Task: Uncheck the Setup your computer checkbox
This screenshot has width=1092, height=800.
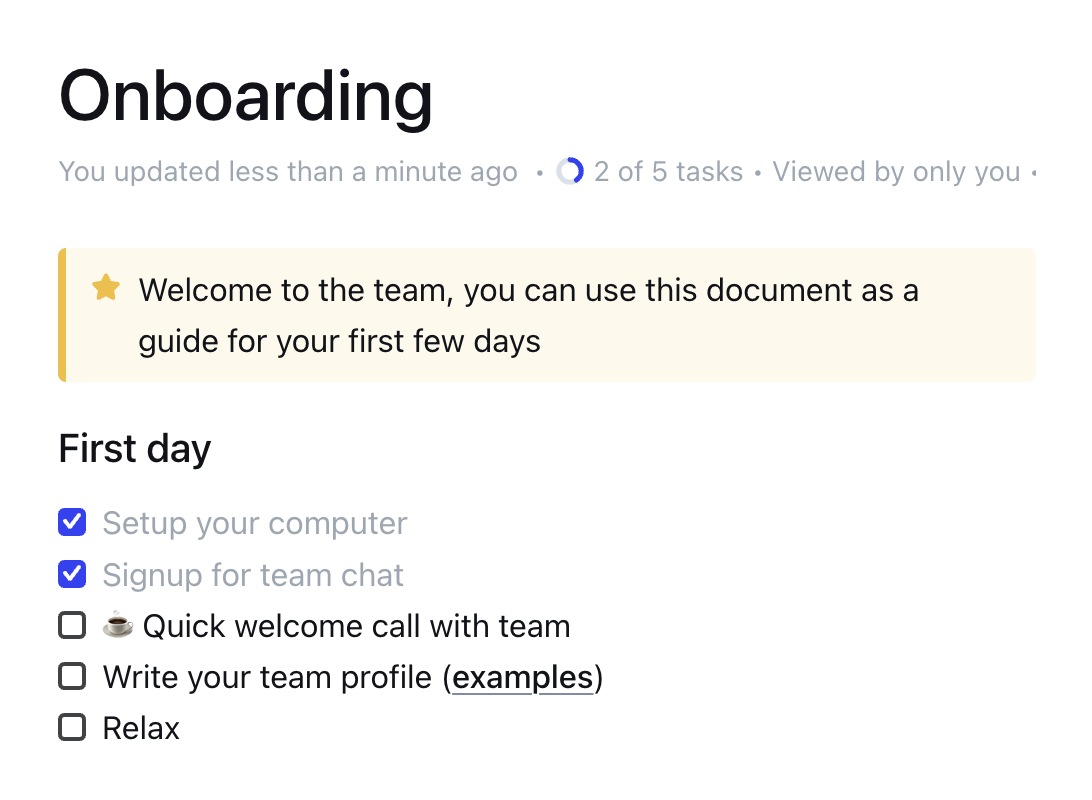Action: [x=72, y=522]
